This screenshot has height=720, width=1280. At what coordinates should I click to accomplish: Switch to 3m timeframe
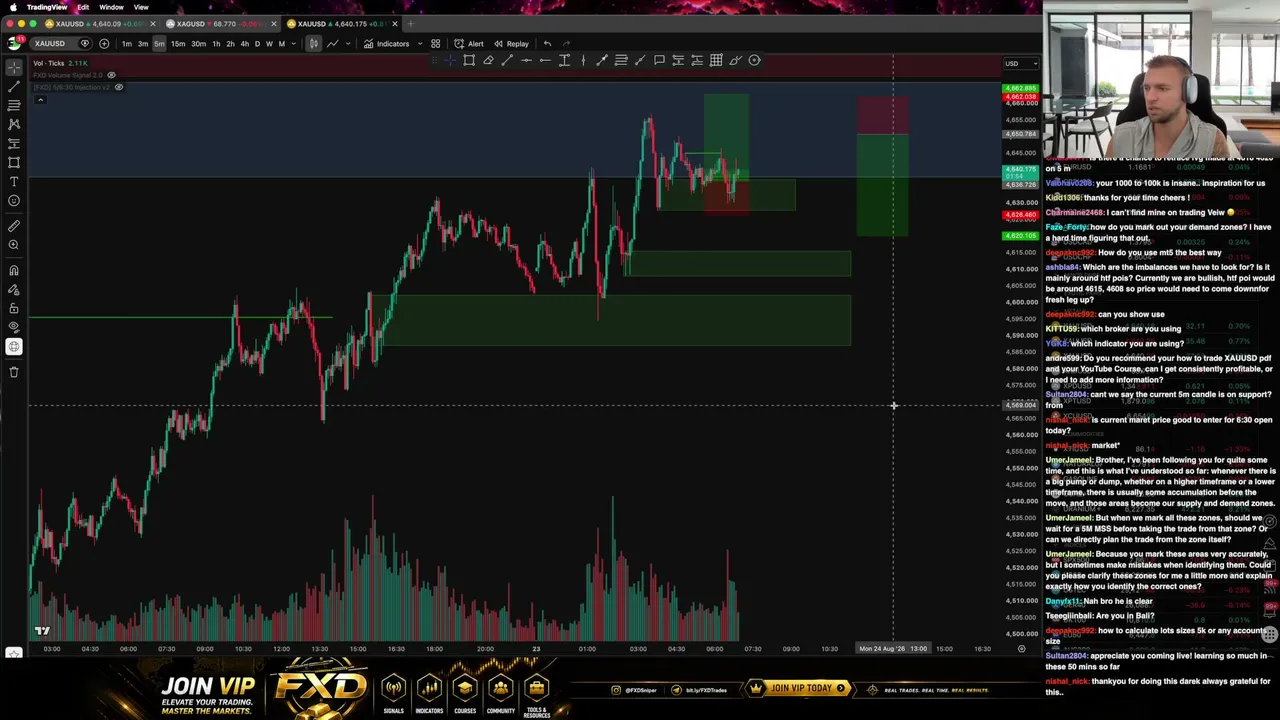click(x=143, y=44)
